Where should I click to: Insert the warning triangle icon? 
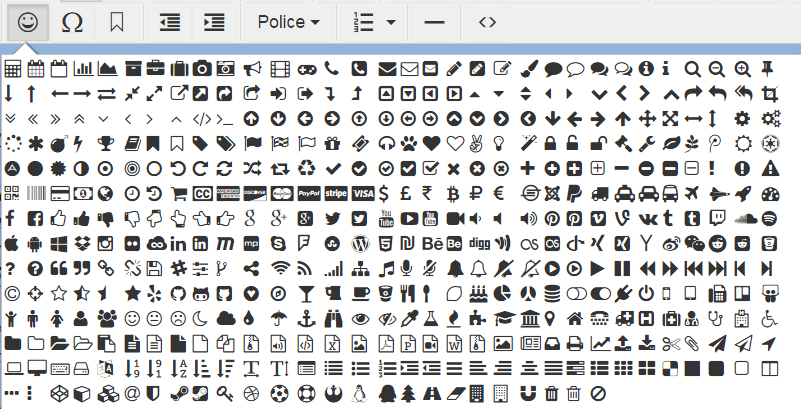tap(770, 169)
